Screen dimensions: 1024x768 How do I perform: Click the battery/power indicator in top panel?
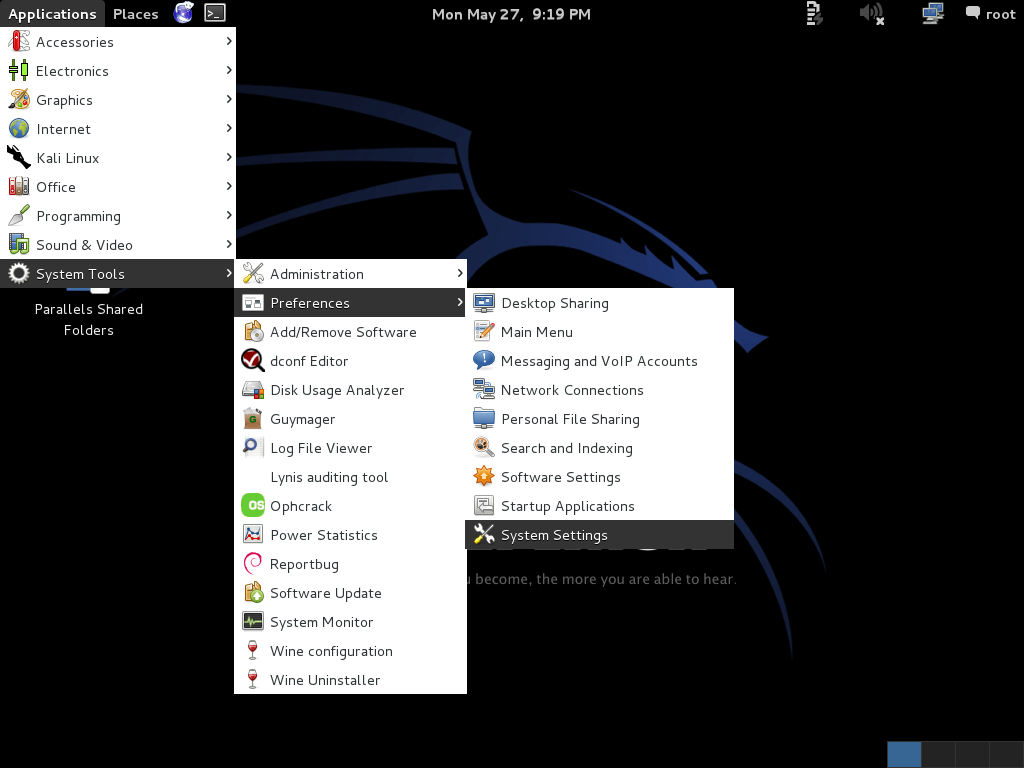814,13
